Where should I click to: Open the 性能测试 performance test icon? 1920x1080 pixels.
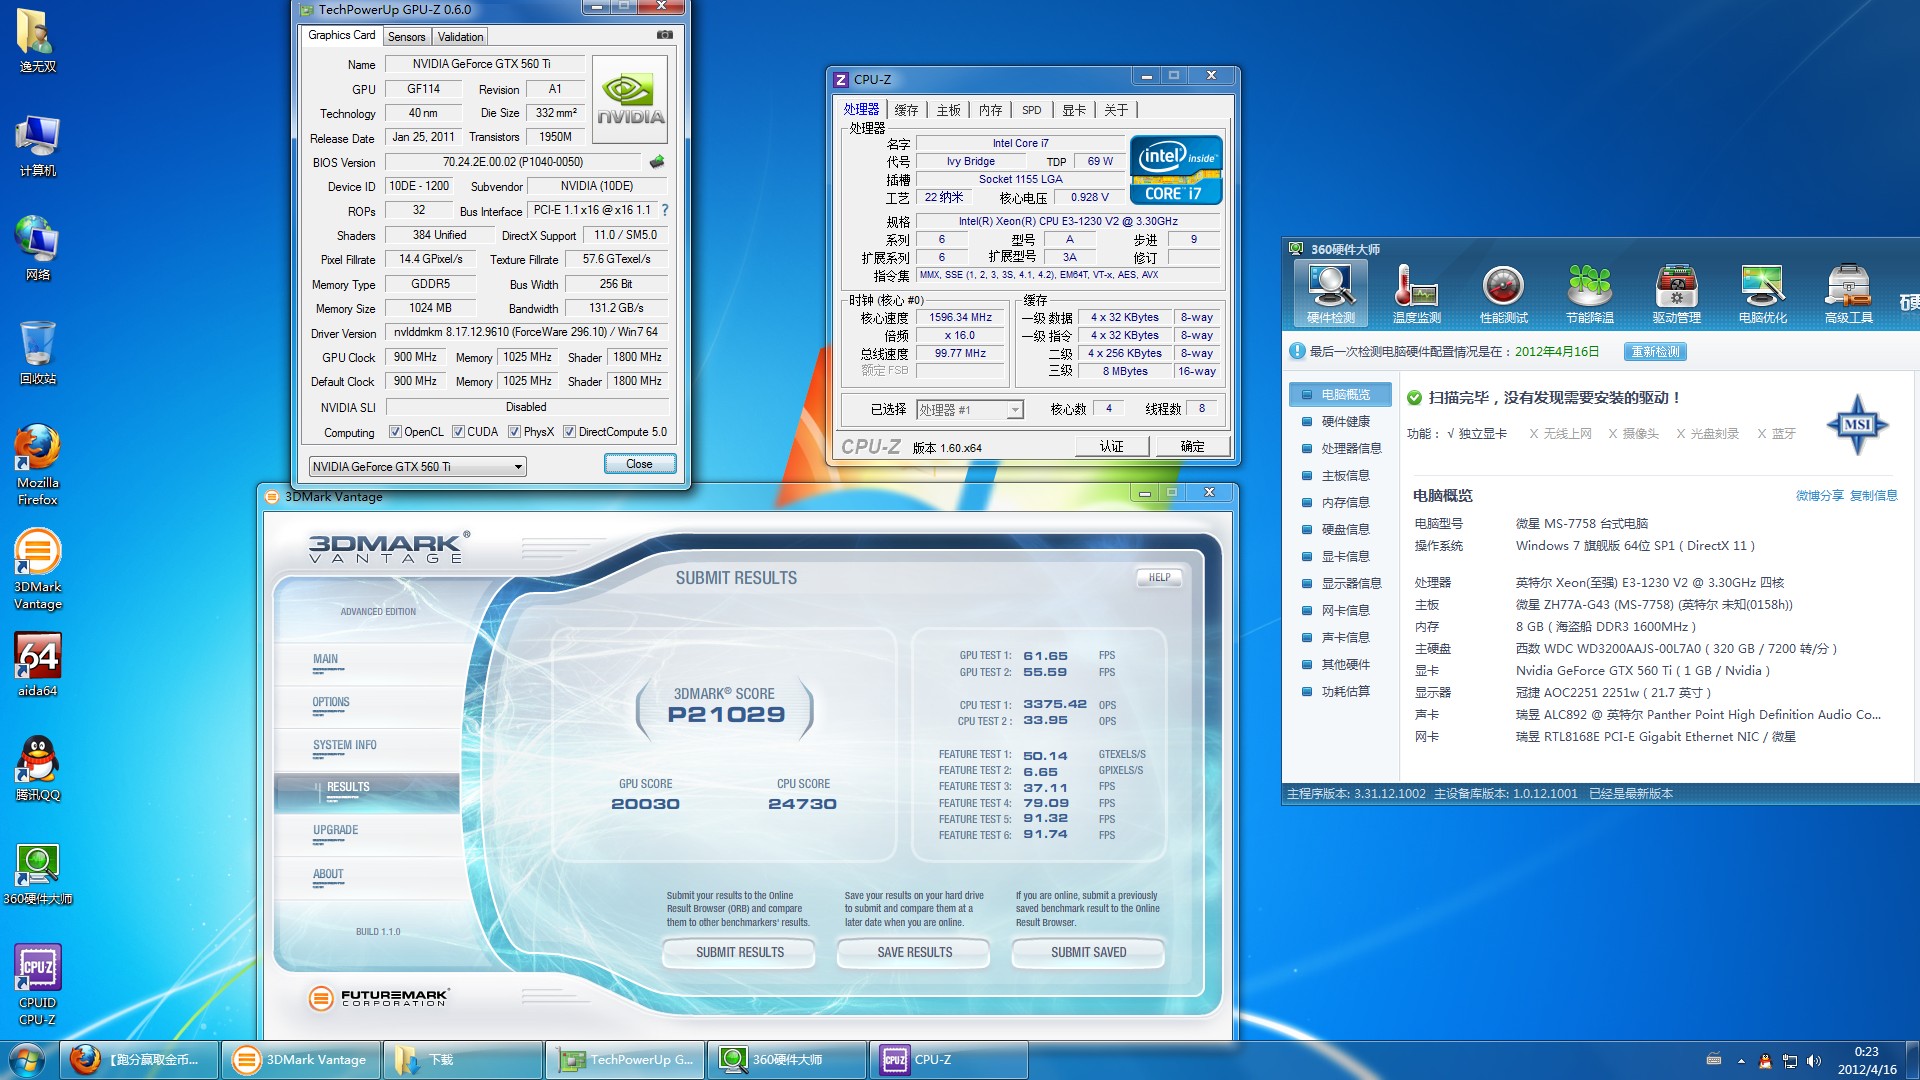pyautogui.click(x=1503, y=294)
